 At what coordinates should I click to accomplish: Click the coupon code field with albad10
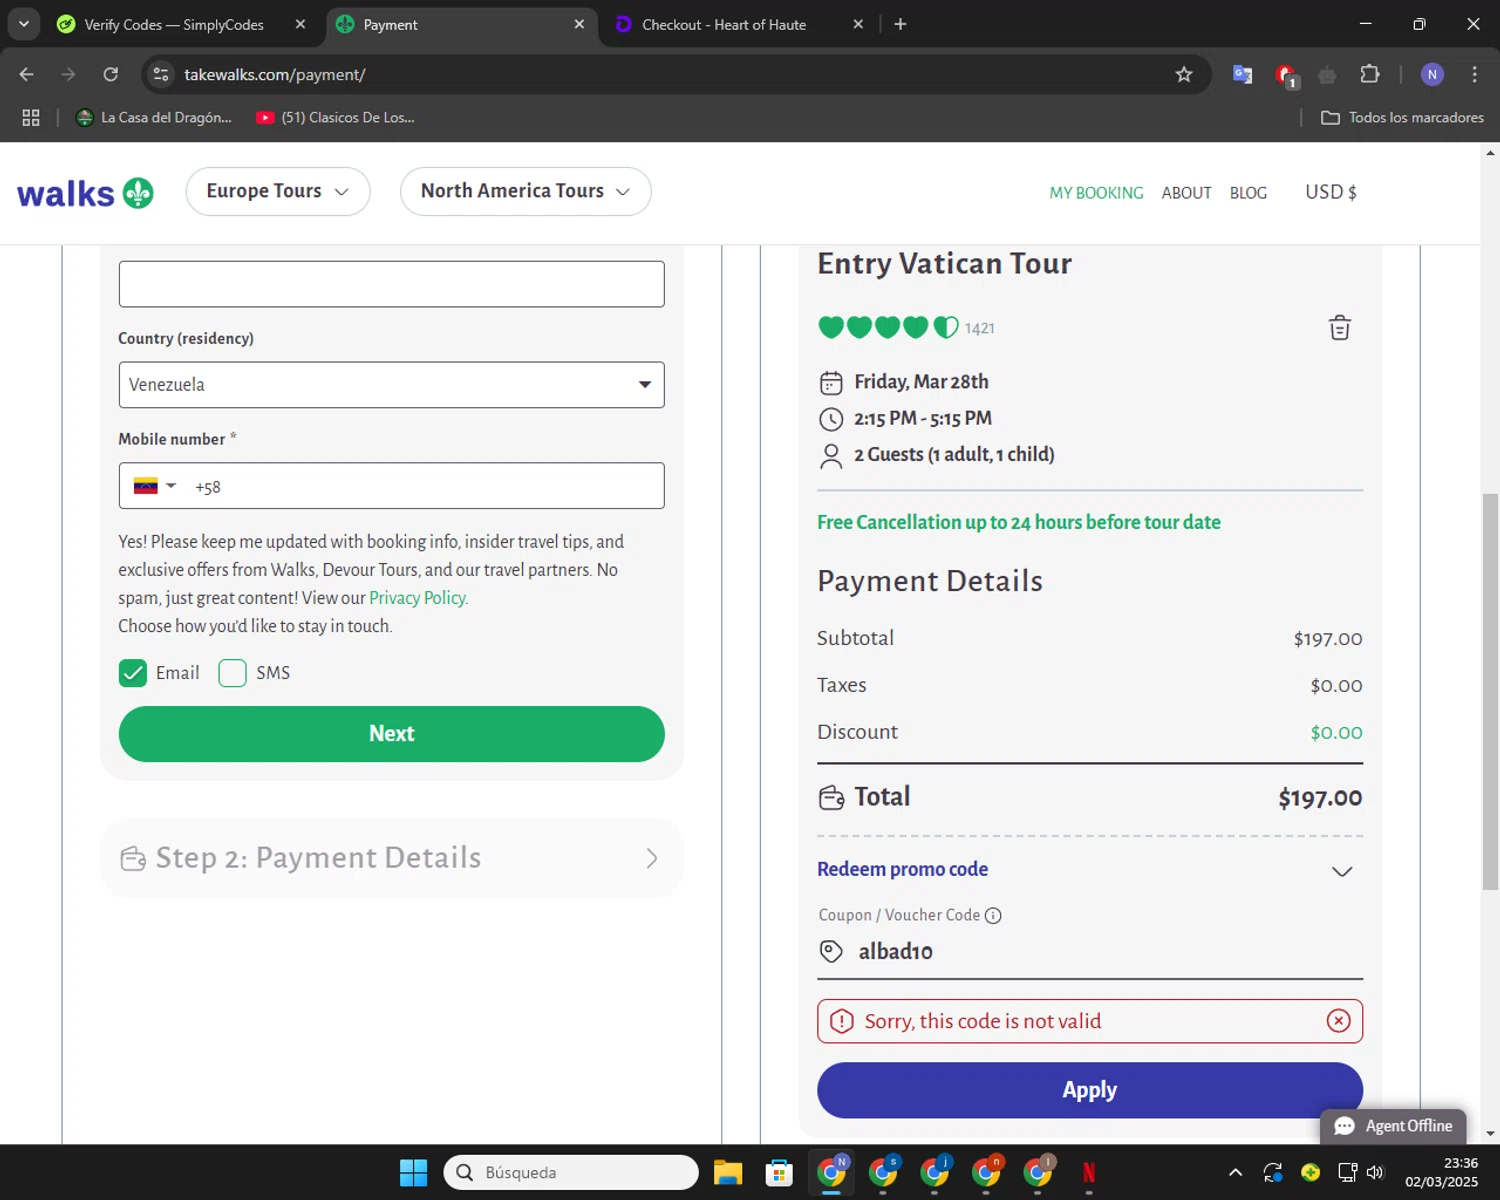1090,952
